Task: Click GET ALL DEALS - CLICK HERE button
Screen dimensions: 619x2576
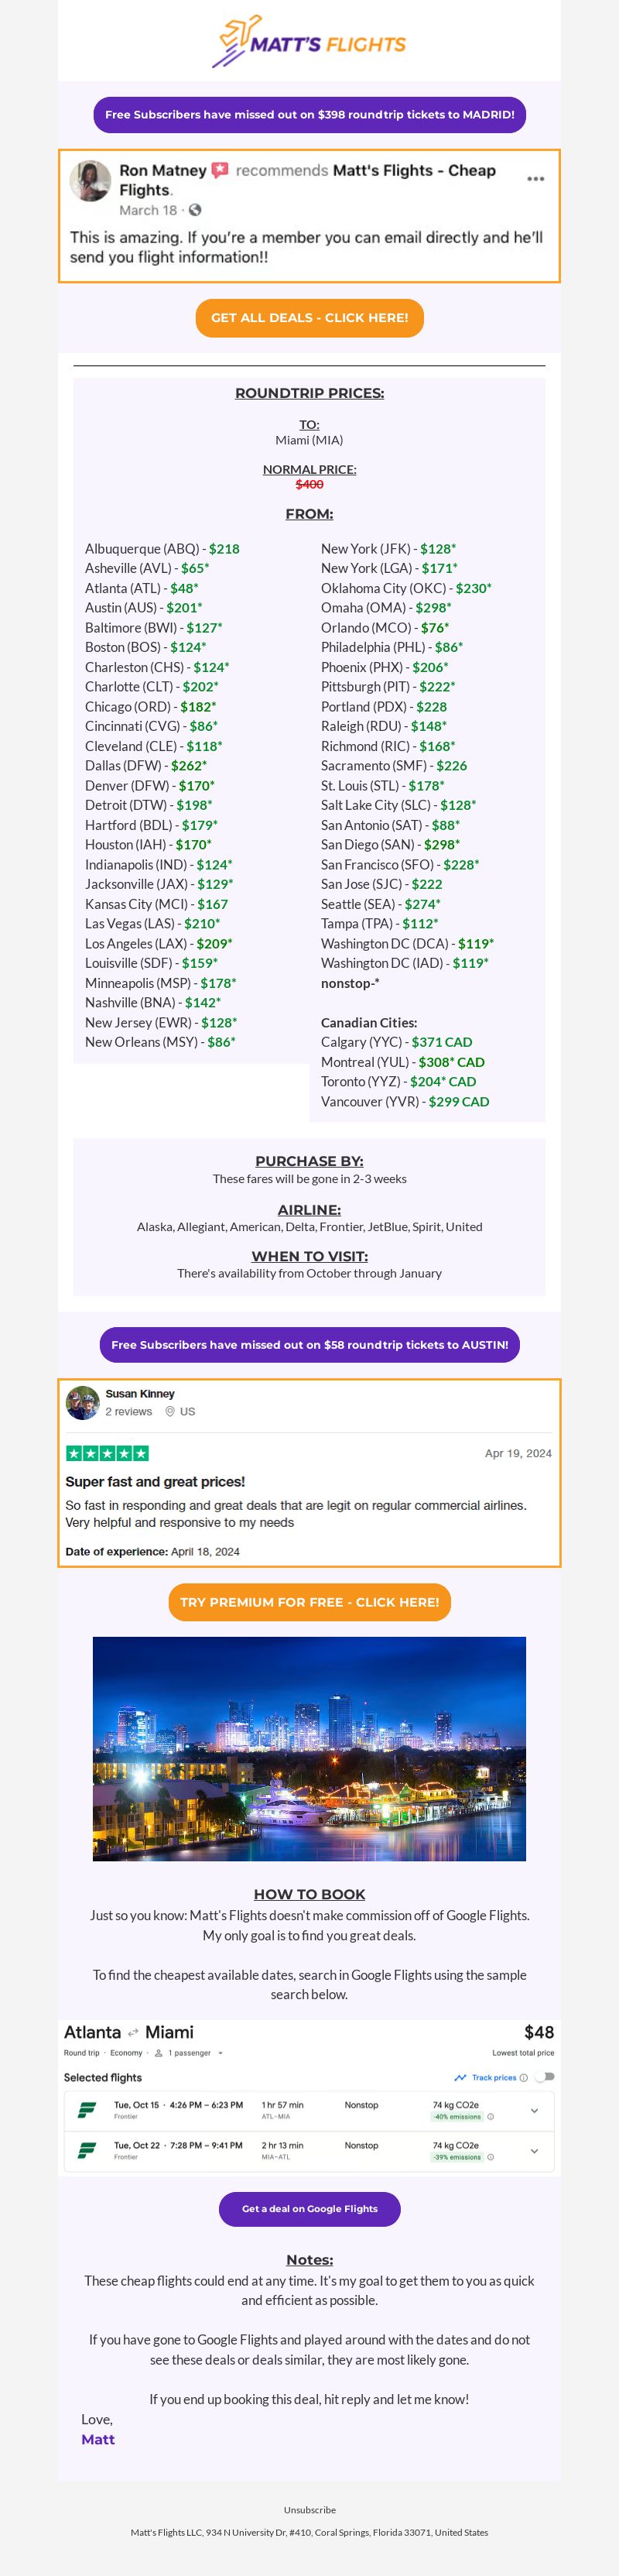Action: 309,318
